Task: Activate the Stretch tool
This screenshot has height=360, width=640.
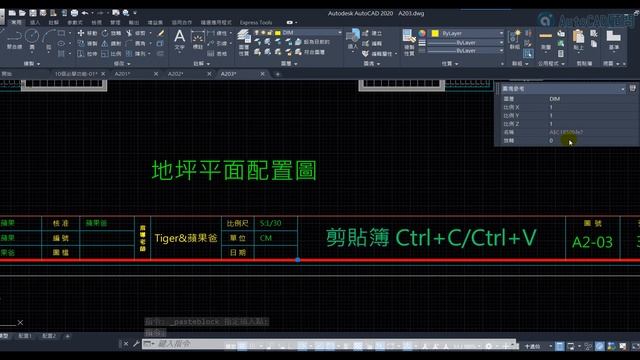Action: coord(87,53)
